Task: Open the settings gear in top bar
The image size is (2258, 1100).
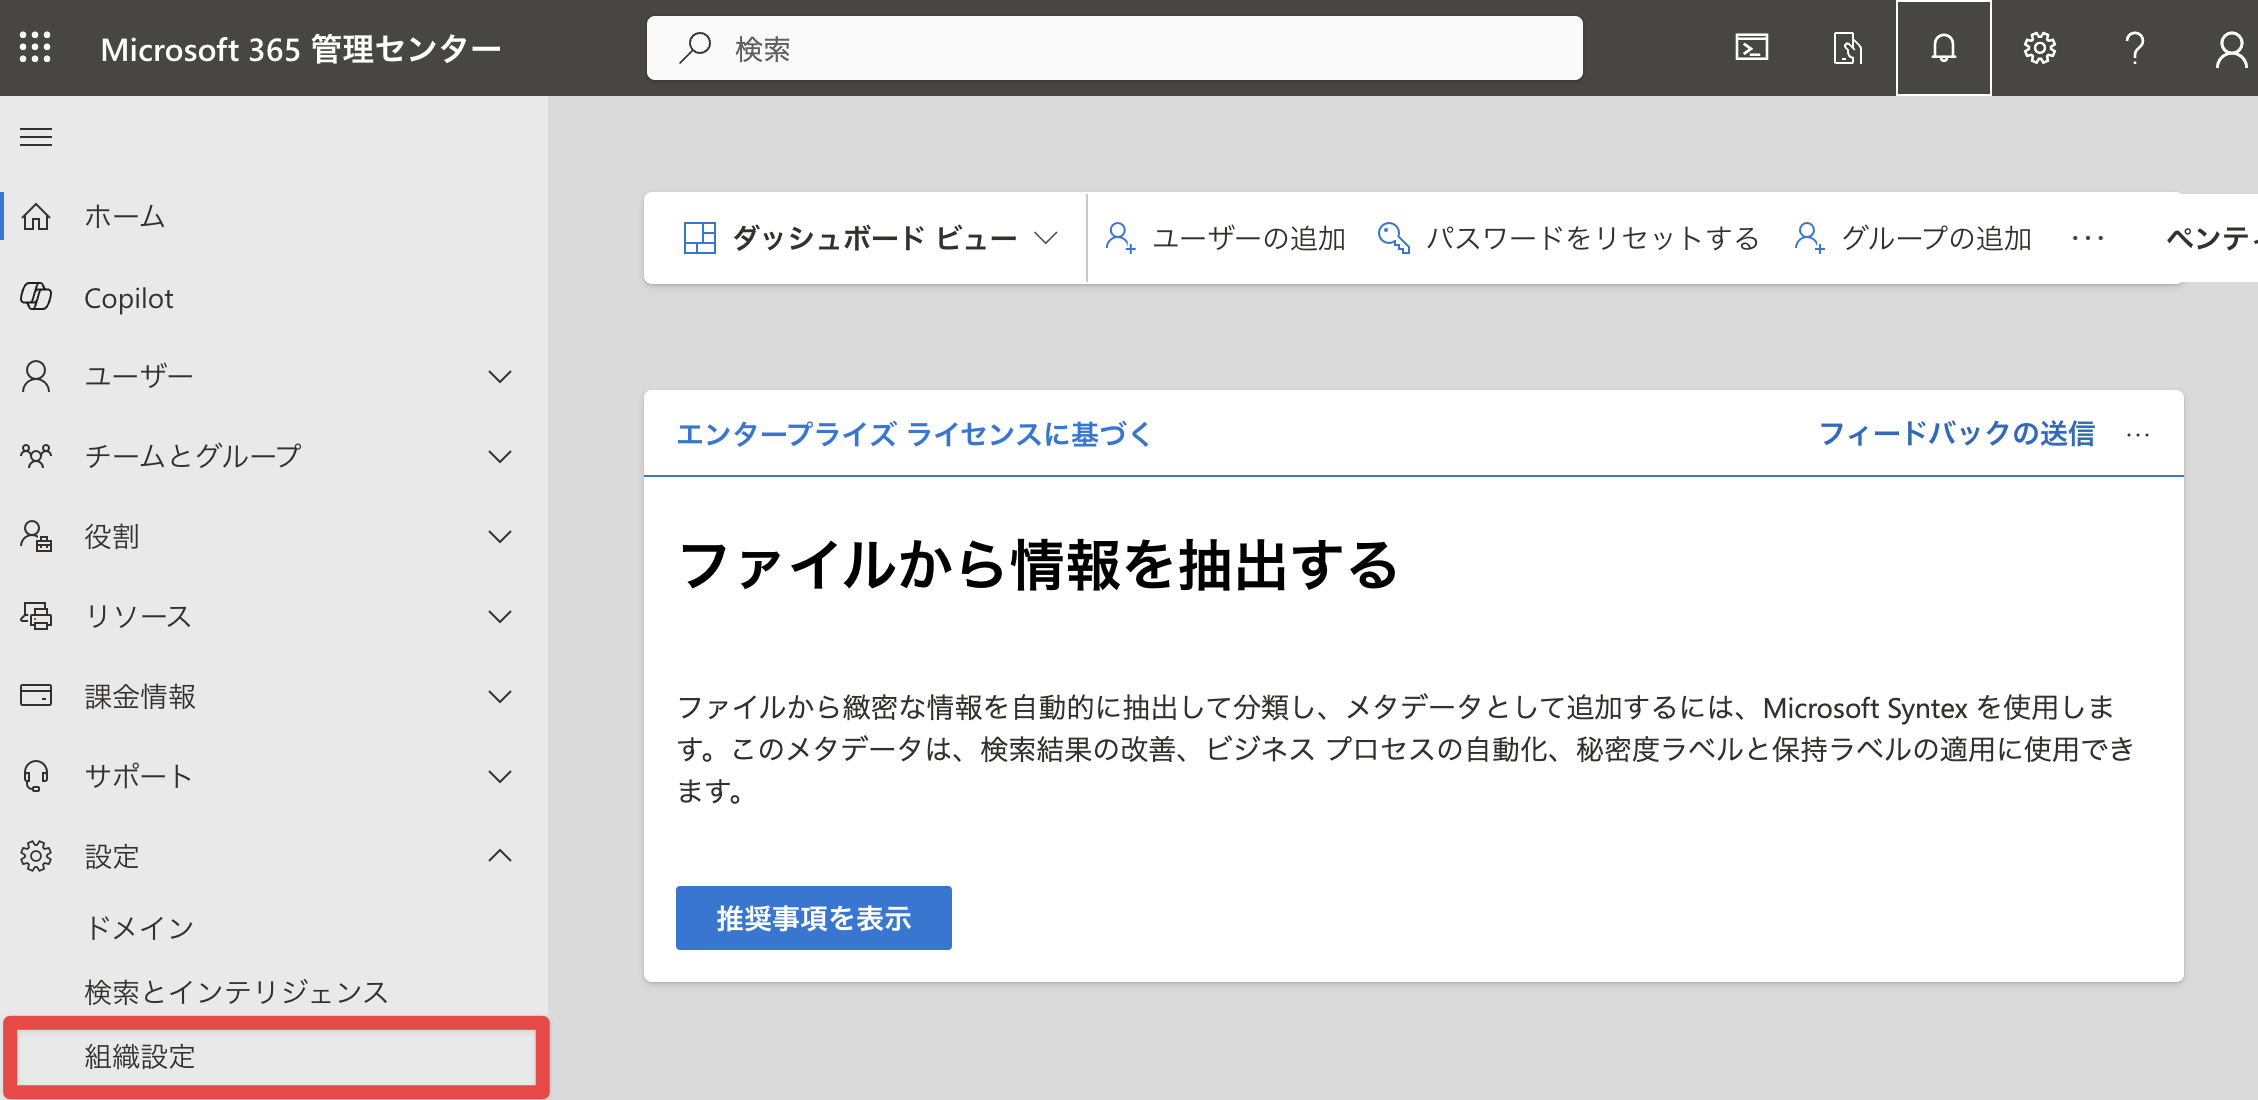Action: [x=2039, y=48]
